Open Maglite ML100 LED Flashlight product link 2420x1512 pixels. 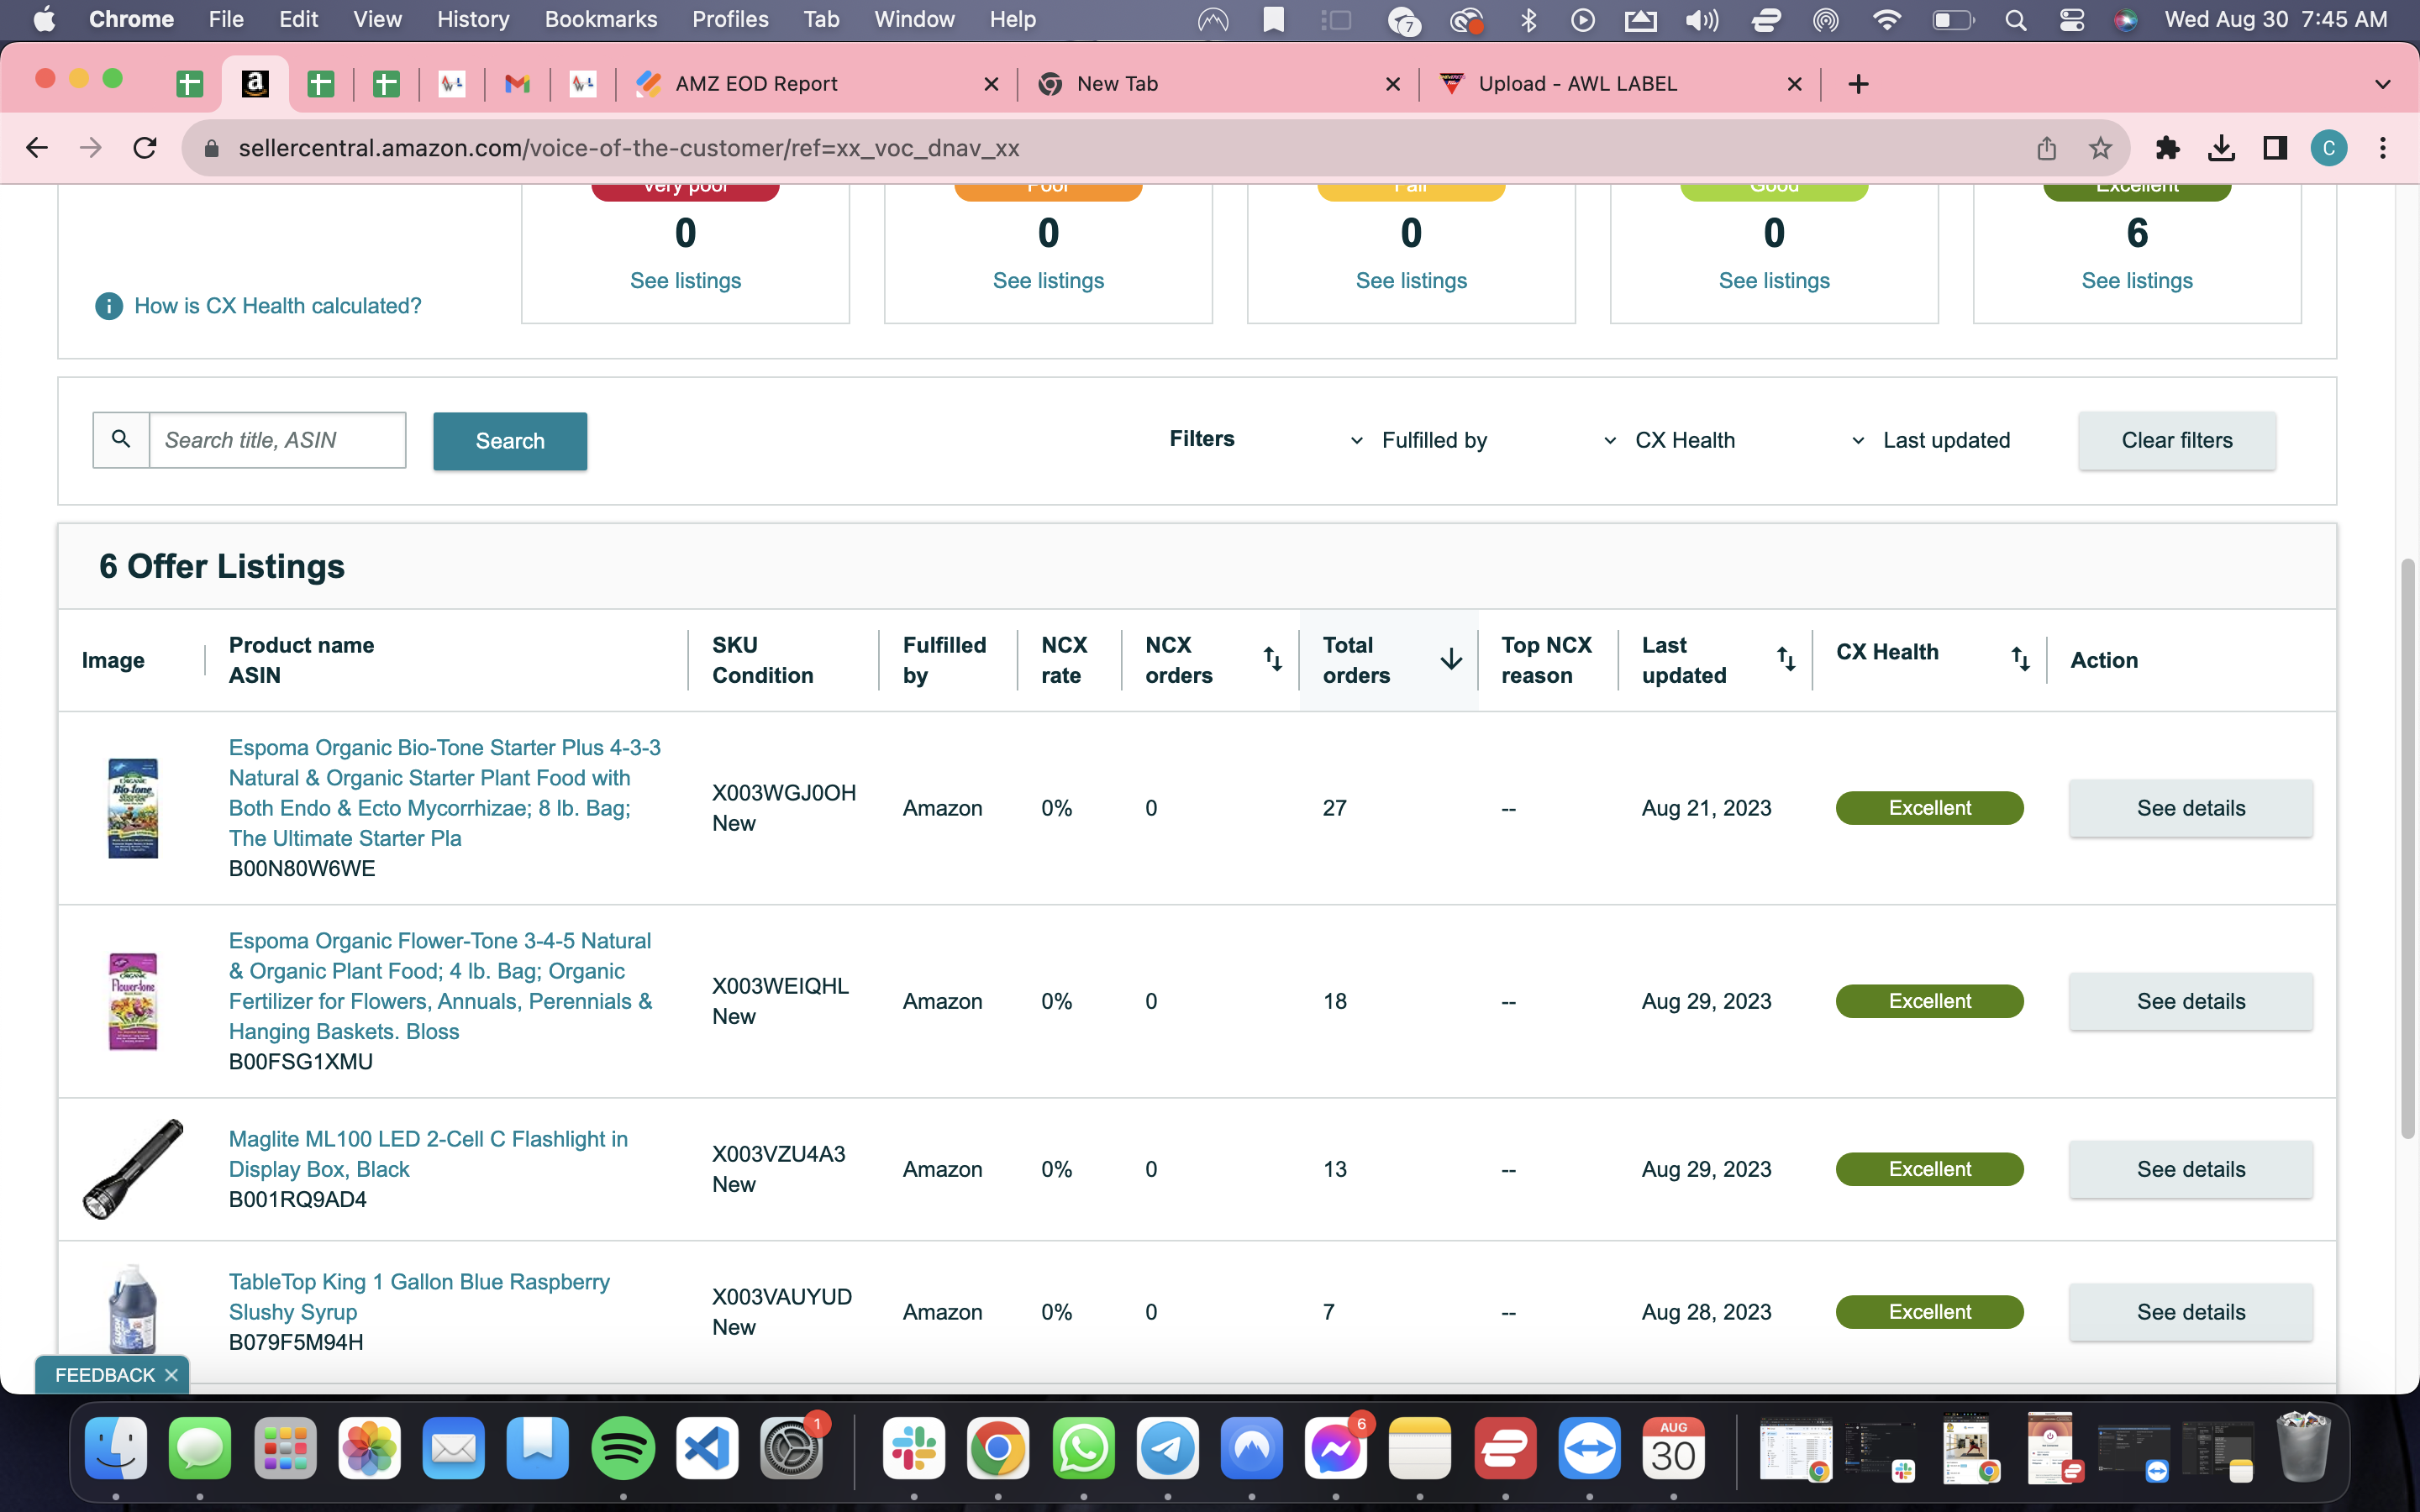point(428,1154)
